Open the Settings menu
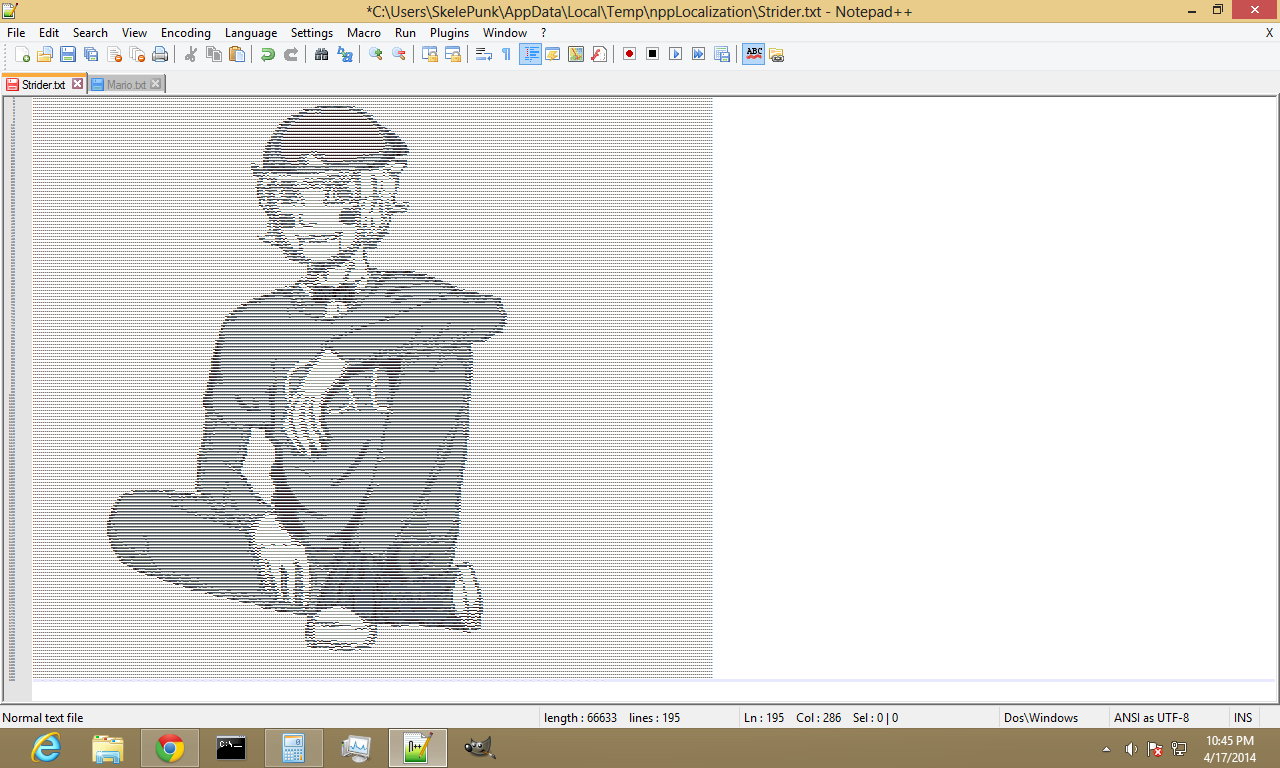Image resolution: width=1280 pixels, height=768 pixels. tap(312, 33)
